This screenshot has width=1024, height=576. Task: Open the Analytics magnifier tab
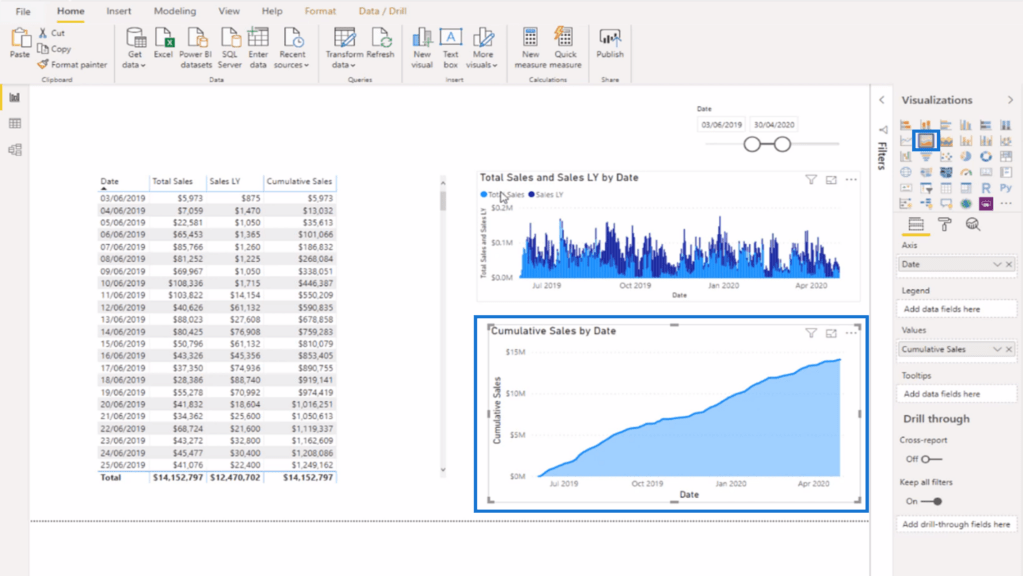(x=973, y=225)
